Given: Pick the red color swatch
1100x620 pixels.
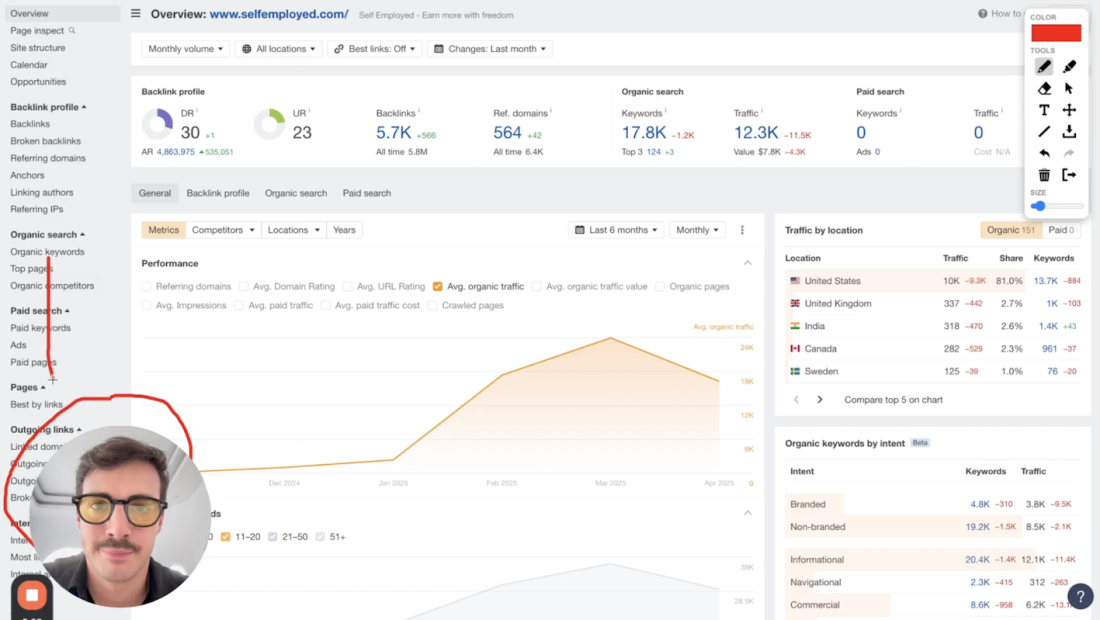Looking at the screenshot, I should point(1056,33).
